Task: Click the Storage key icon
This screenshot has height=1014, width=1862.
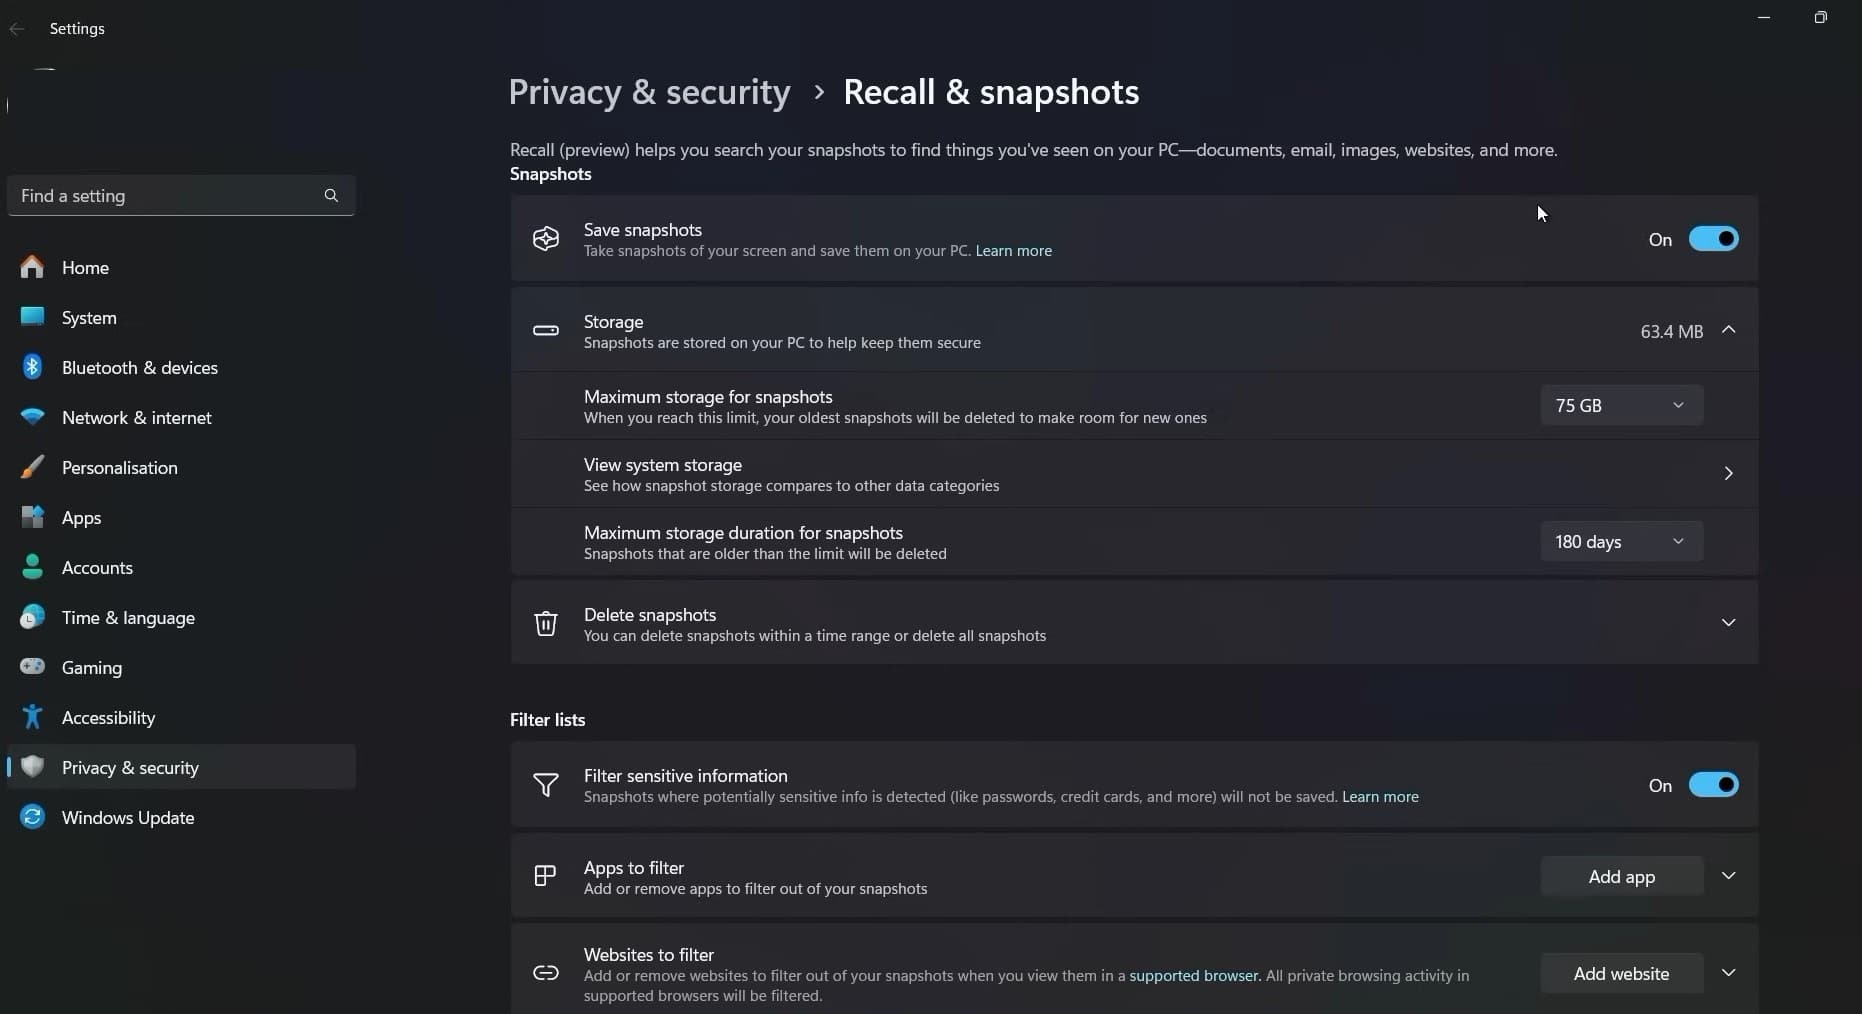Action: point(545,330)
